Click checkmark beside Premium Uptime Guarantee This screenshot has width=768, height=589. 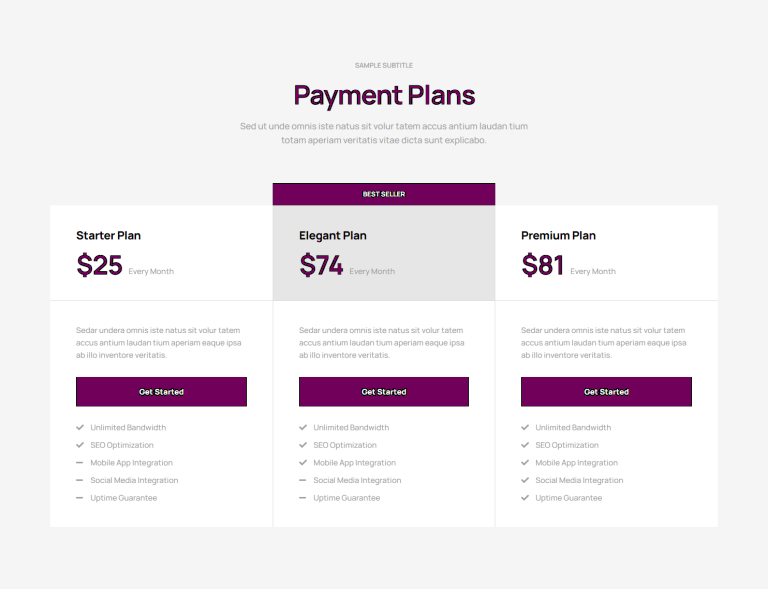pos(525,498)
